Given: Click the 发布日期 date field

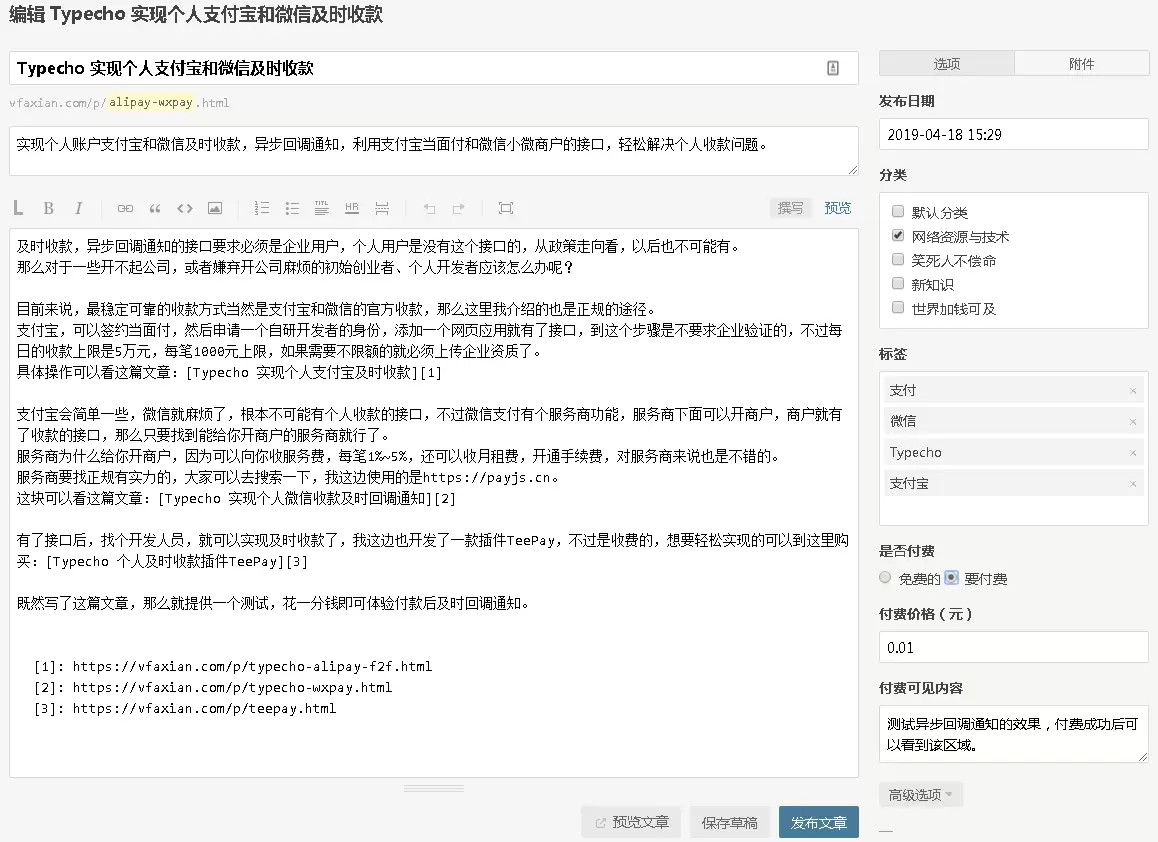Looking at the screenshot, I should [x=1014, y=134].
